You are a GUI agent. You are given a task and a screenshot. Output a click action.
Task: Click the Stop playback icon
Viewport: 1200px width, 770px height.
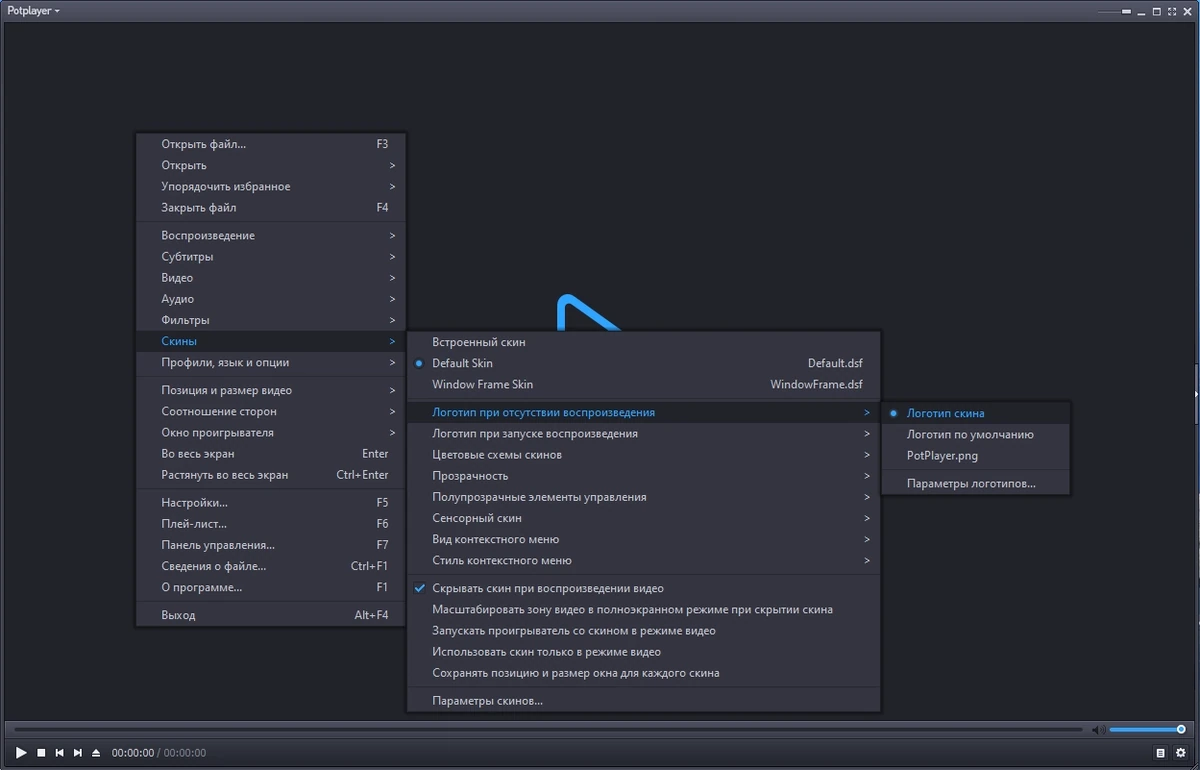coord(41,752)
